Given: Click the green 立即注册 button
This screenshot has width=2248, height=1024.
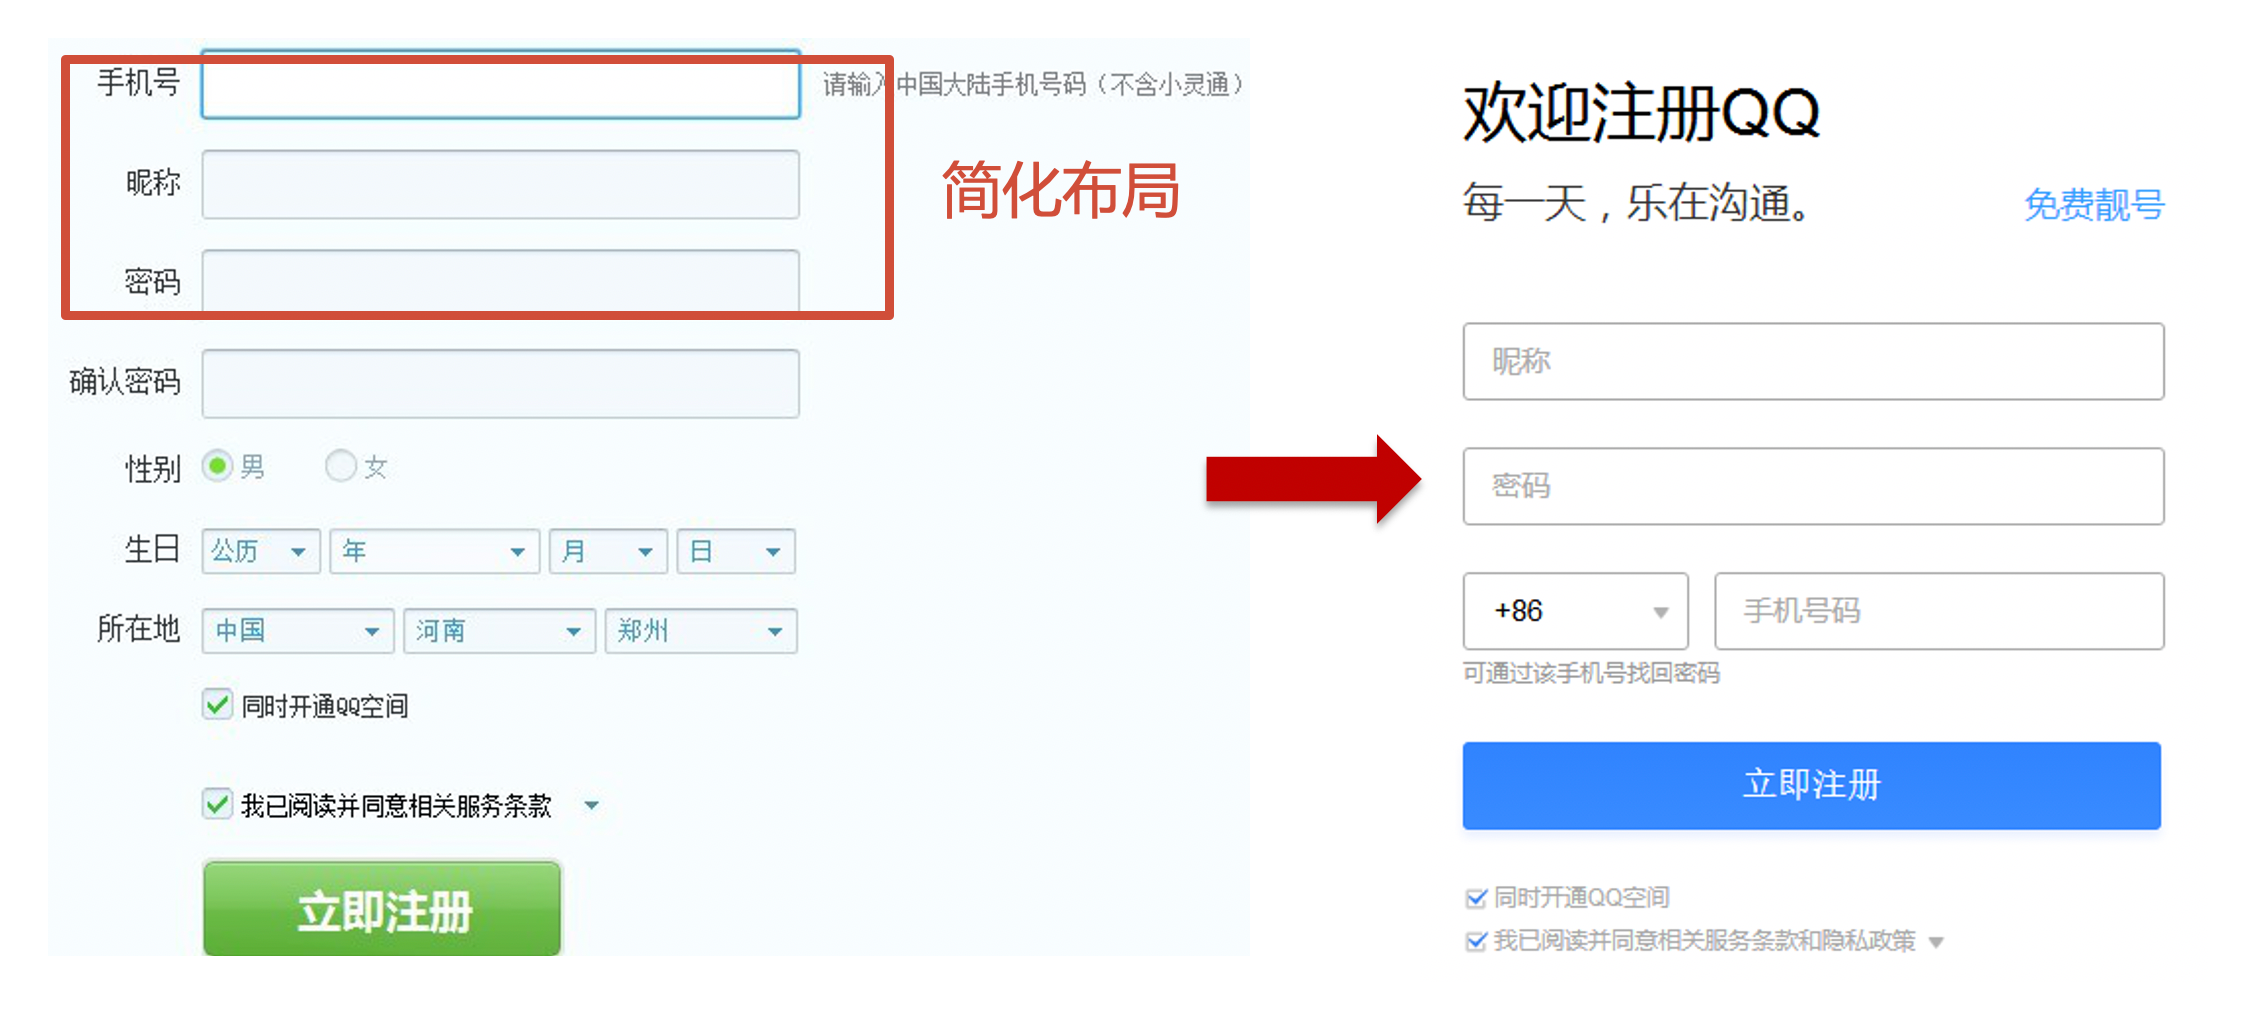Looking at the screenshot, I should click(x=382, y=909).
